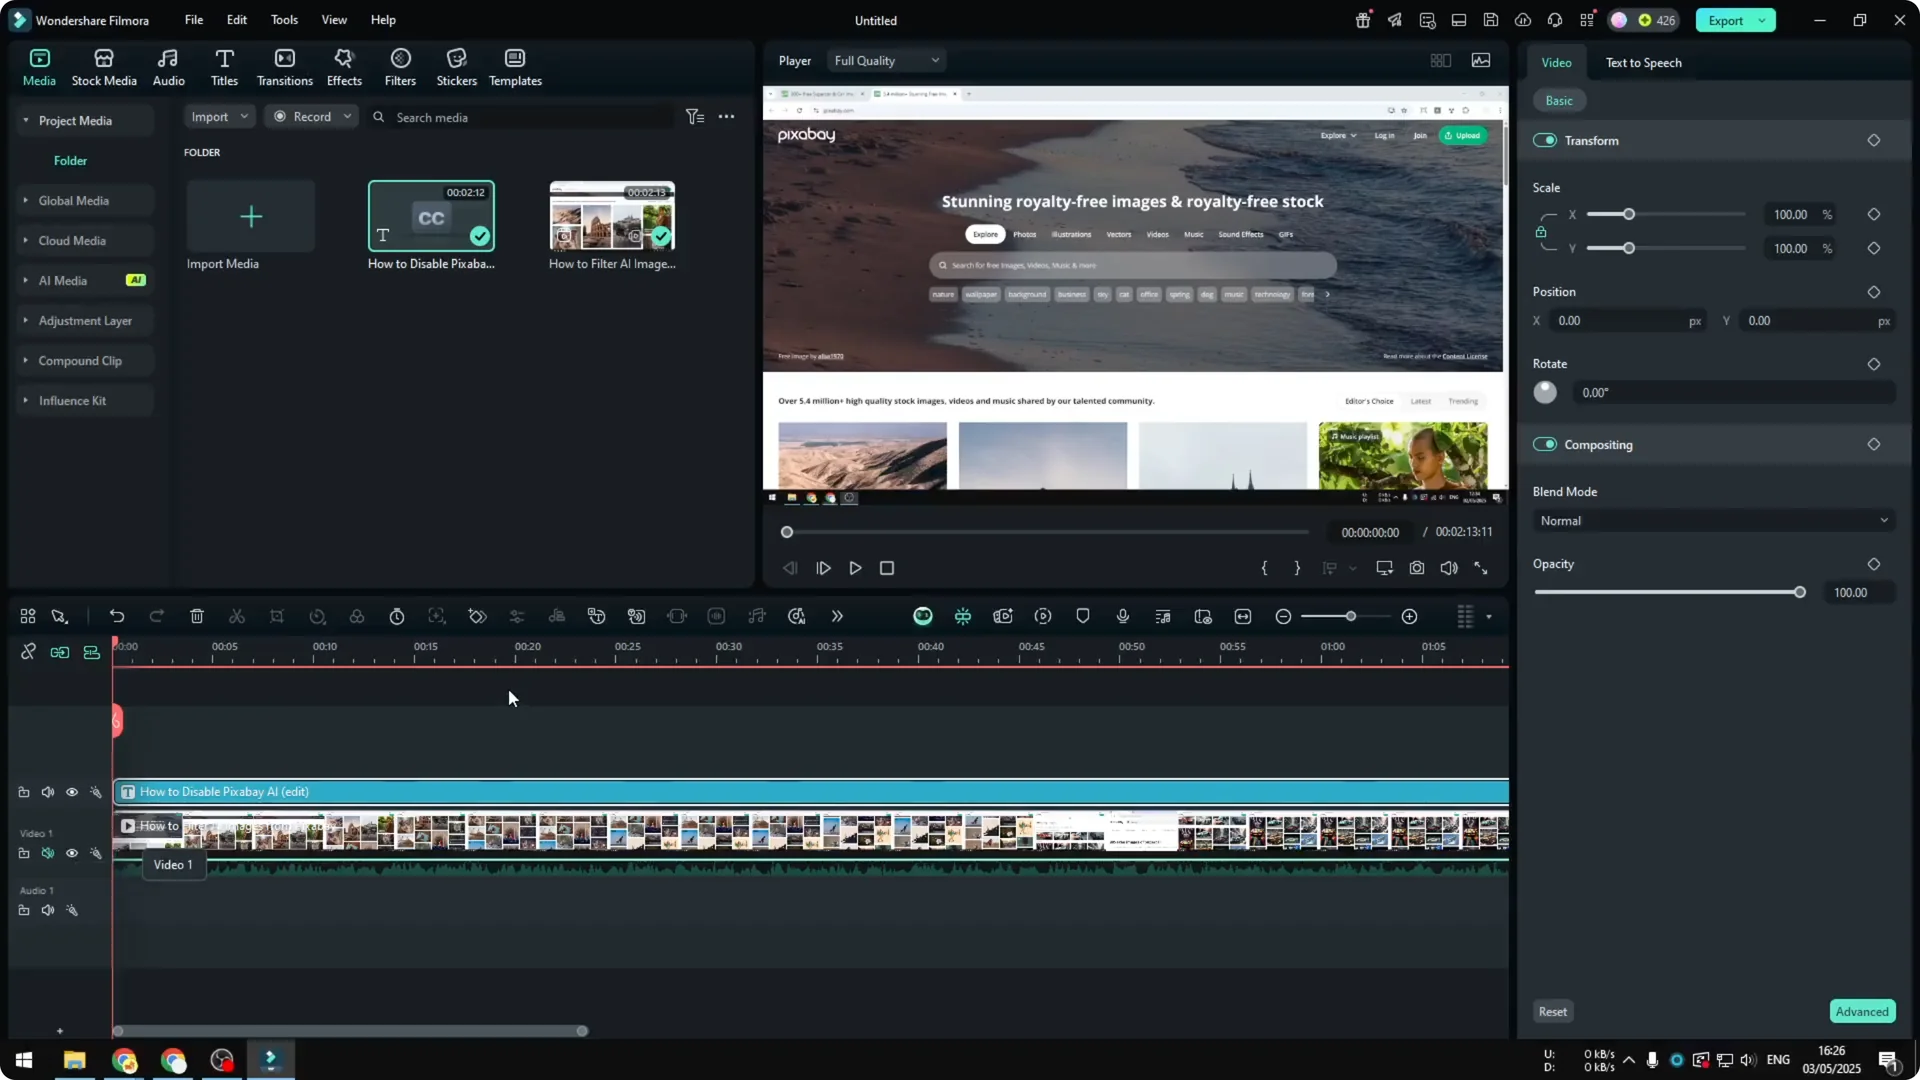Mute the Audio 1 track
Image resolution: width=1920 pixels, height=1080 pixels.
(x=47, y=910)
